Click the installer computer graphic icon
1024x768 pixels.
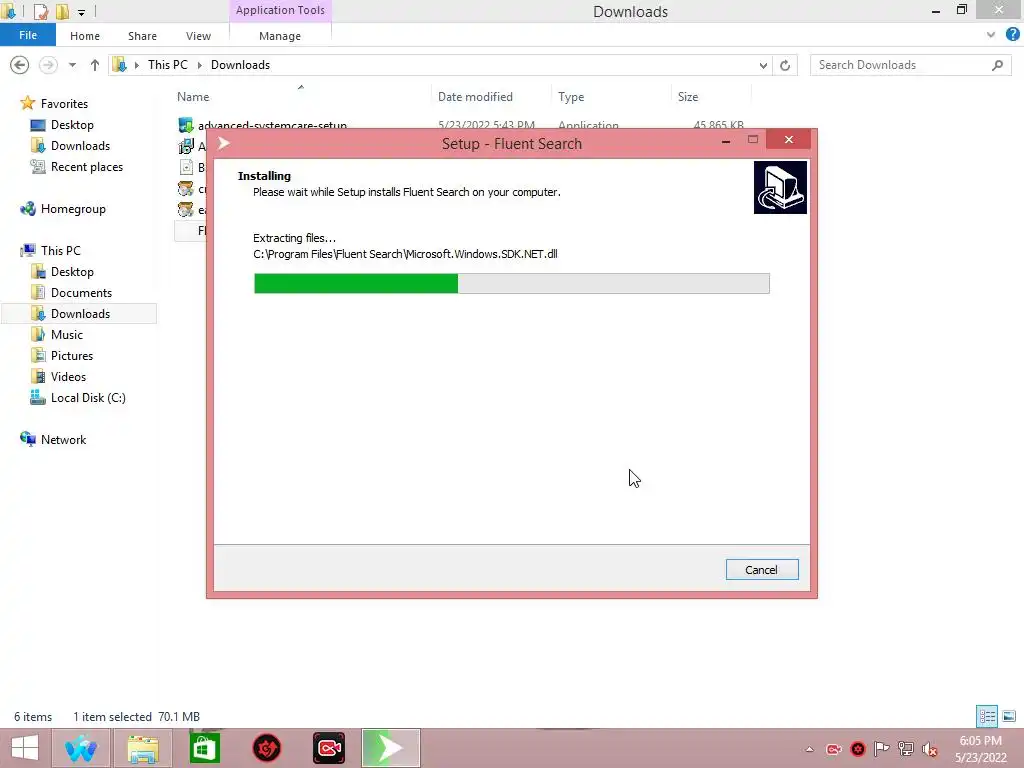point(780,187)
